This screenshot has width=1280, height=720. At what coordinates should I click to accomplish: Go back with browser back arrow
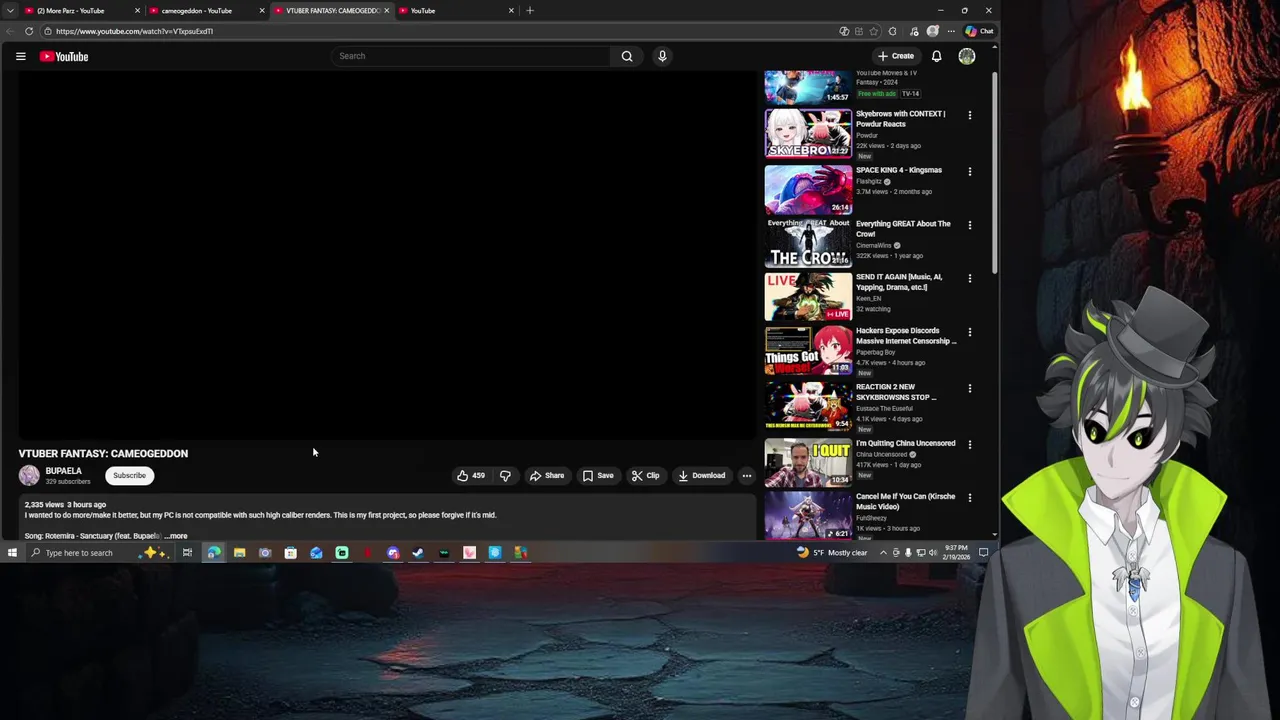[10, 31]
